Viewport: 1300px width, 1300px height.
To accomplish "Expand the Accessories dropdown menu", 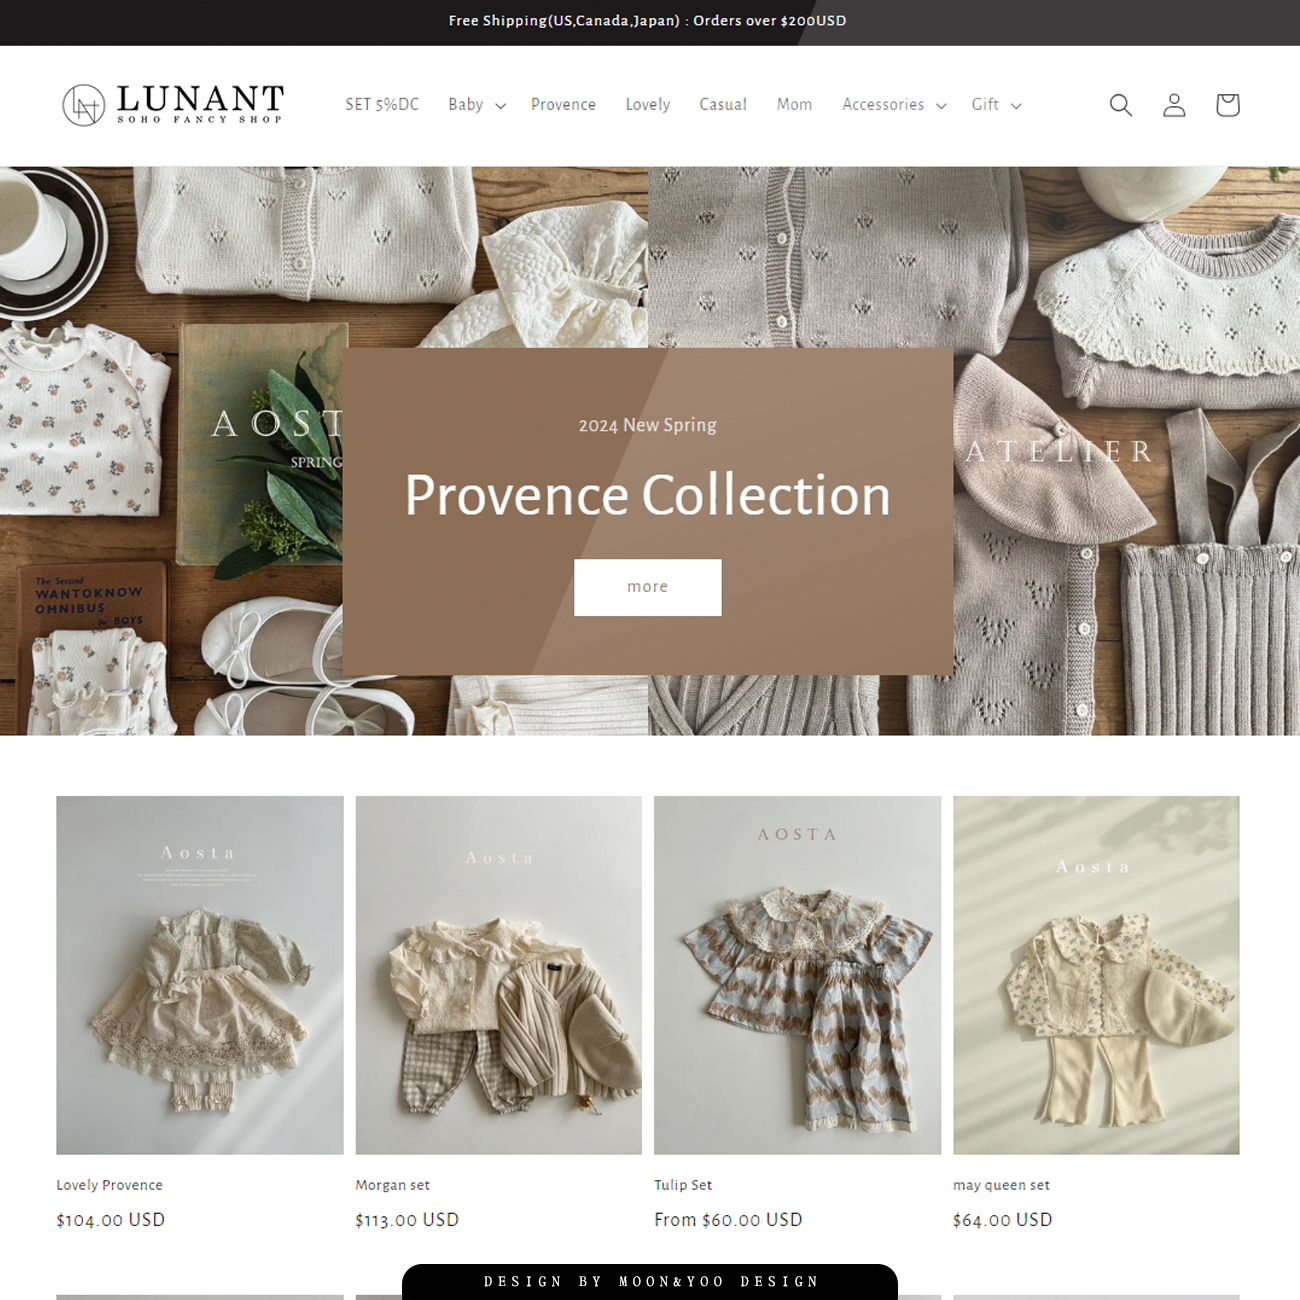I will click(x=894, y=105).
